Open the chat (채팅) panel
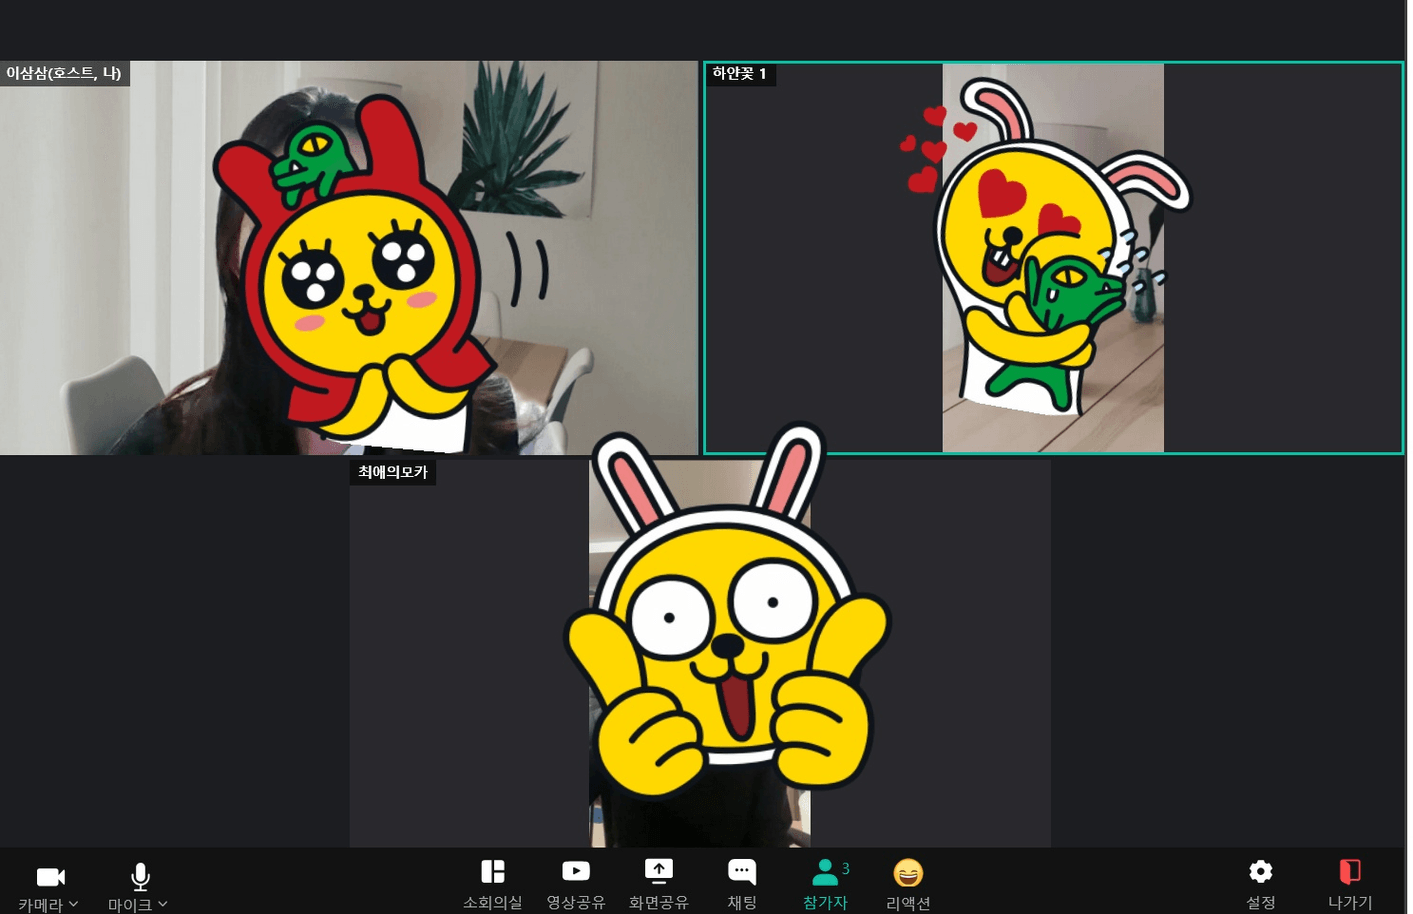 pyautogui.click(x=741, y=884)
